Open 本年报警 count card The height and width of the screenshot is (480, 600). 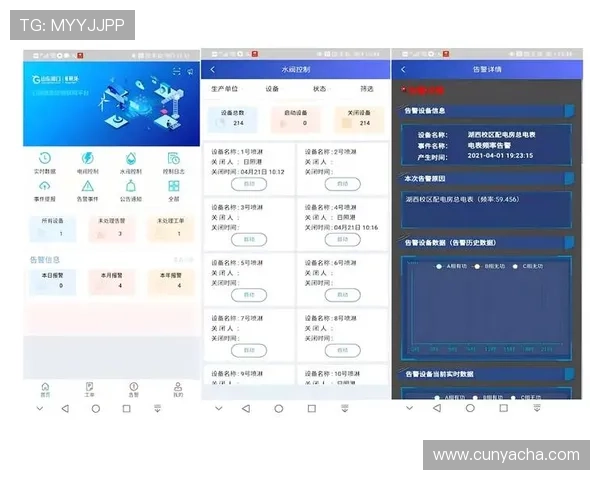[171, 282]
